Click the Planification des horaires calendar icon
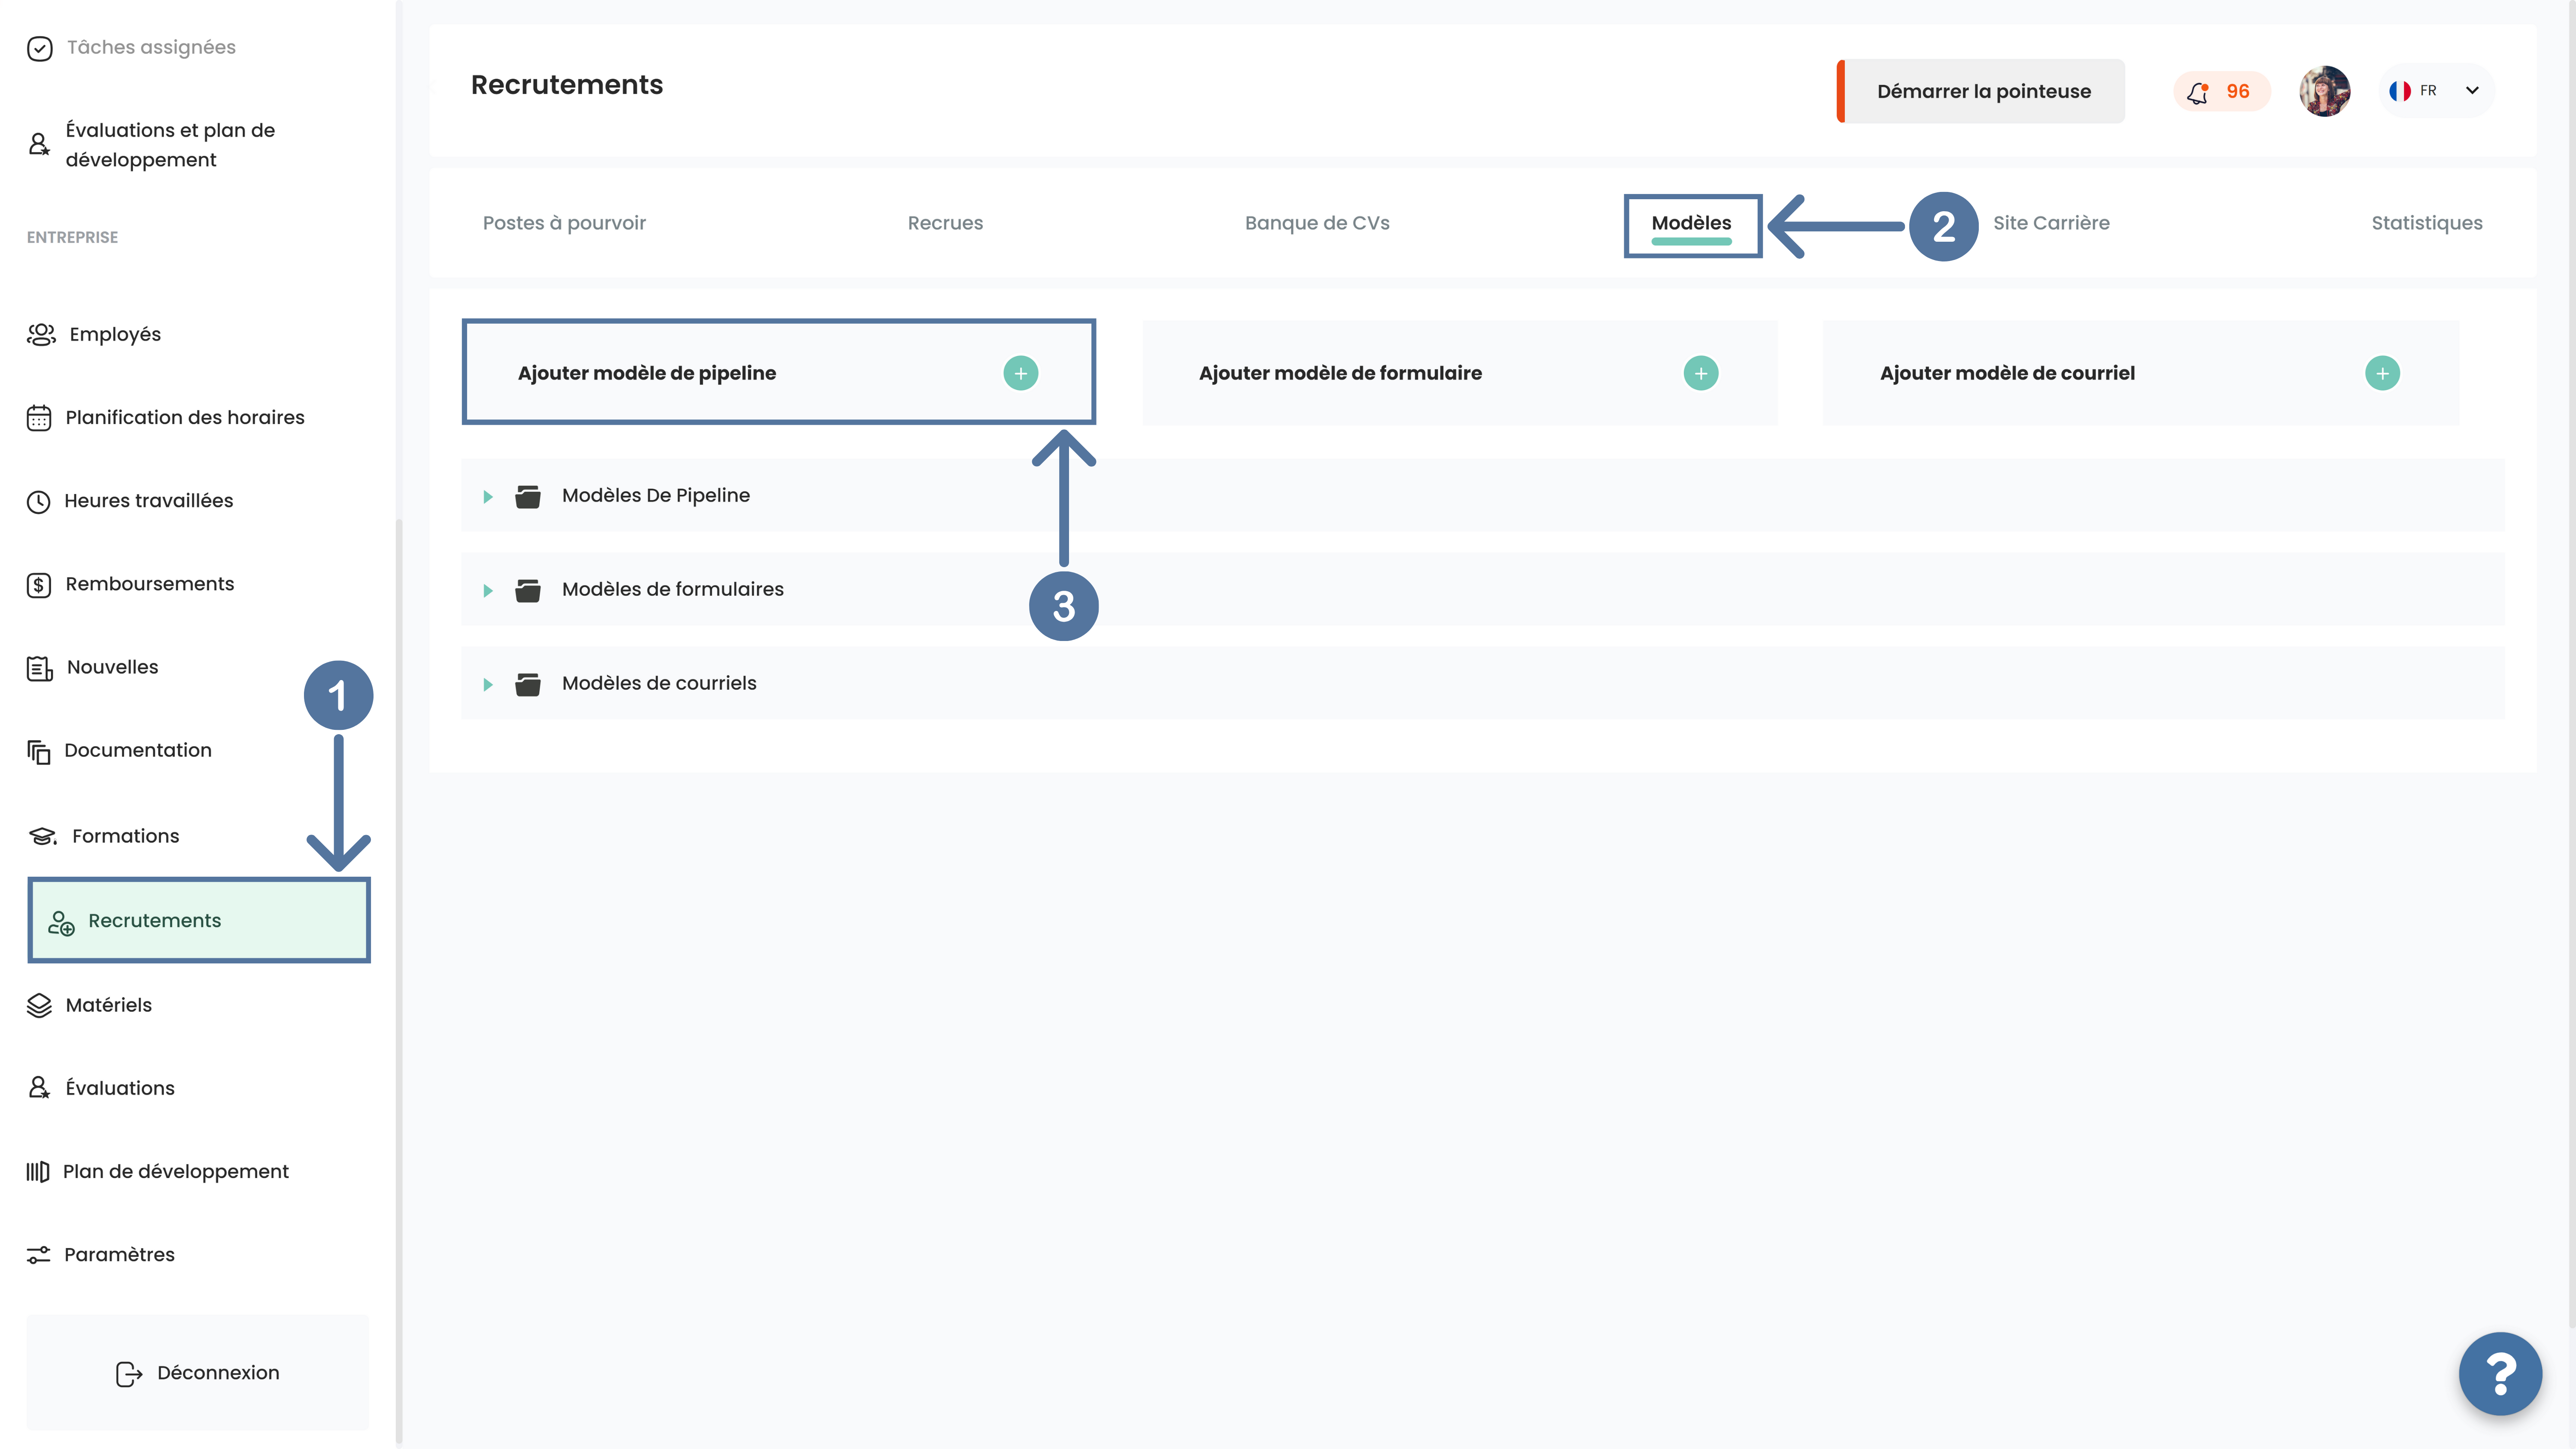 (39, 418)
